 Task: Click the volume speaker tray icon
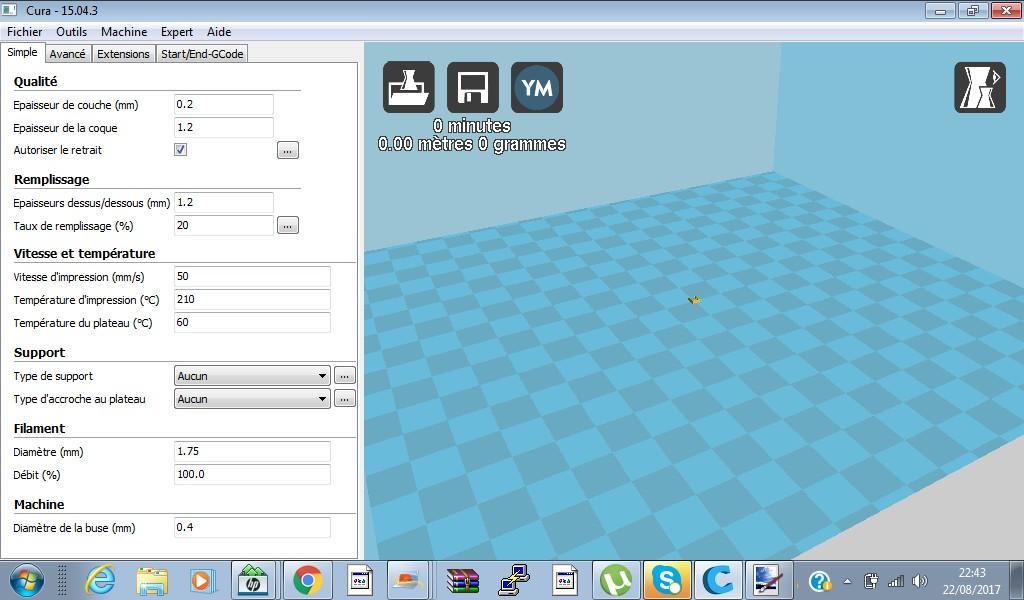(x=920, y=580)
